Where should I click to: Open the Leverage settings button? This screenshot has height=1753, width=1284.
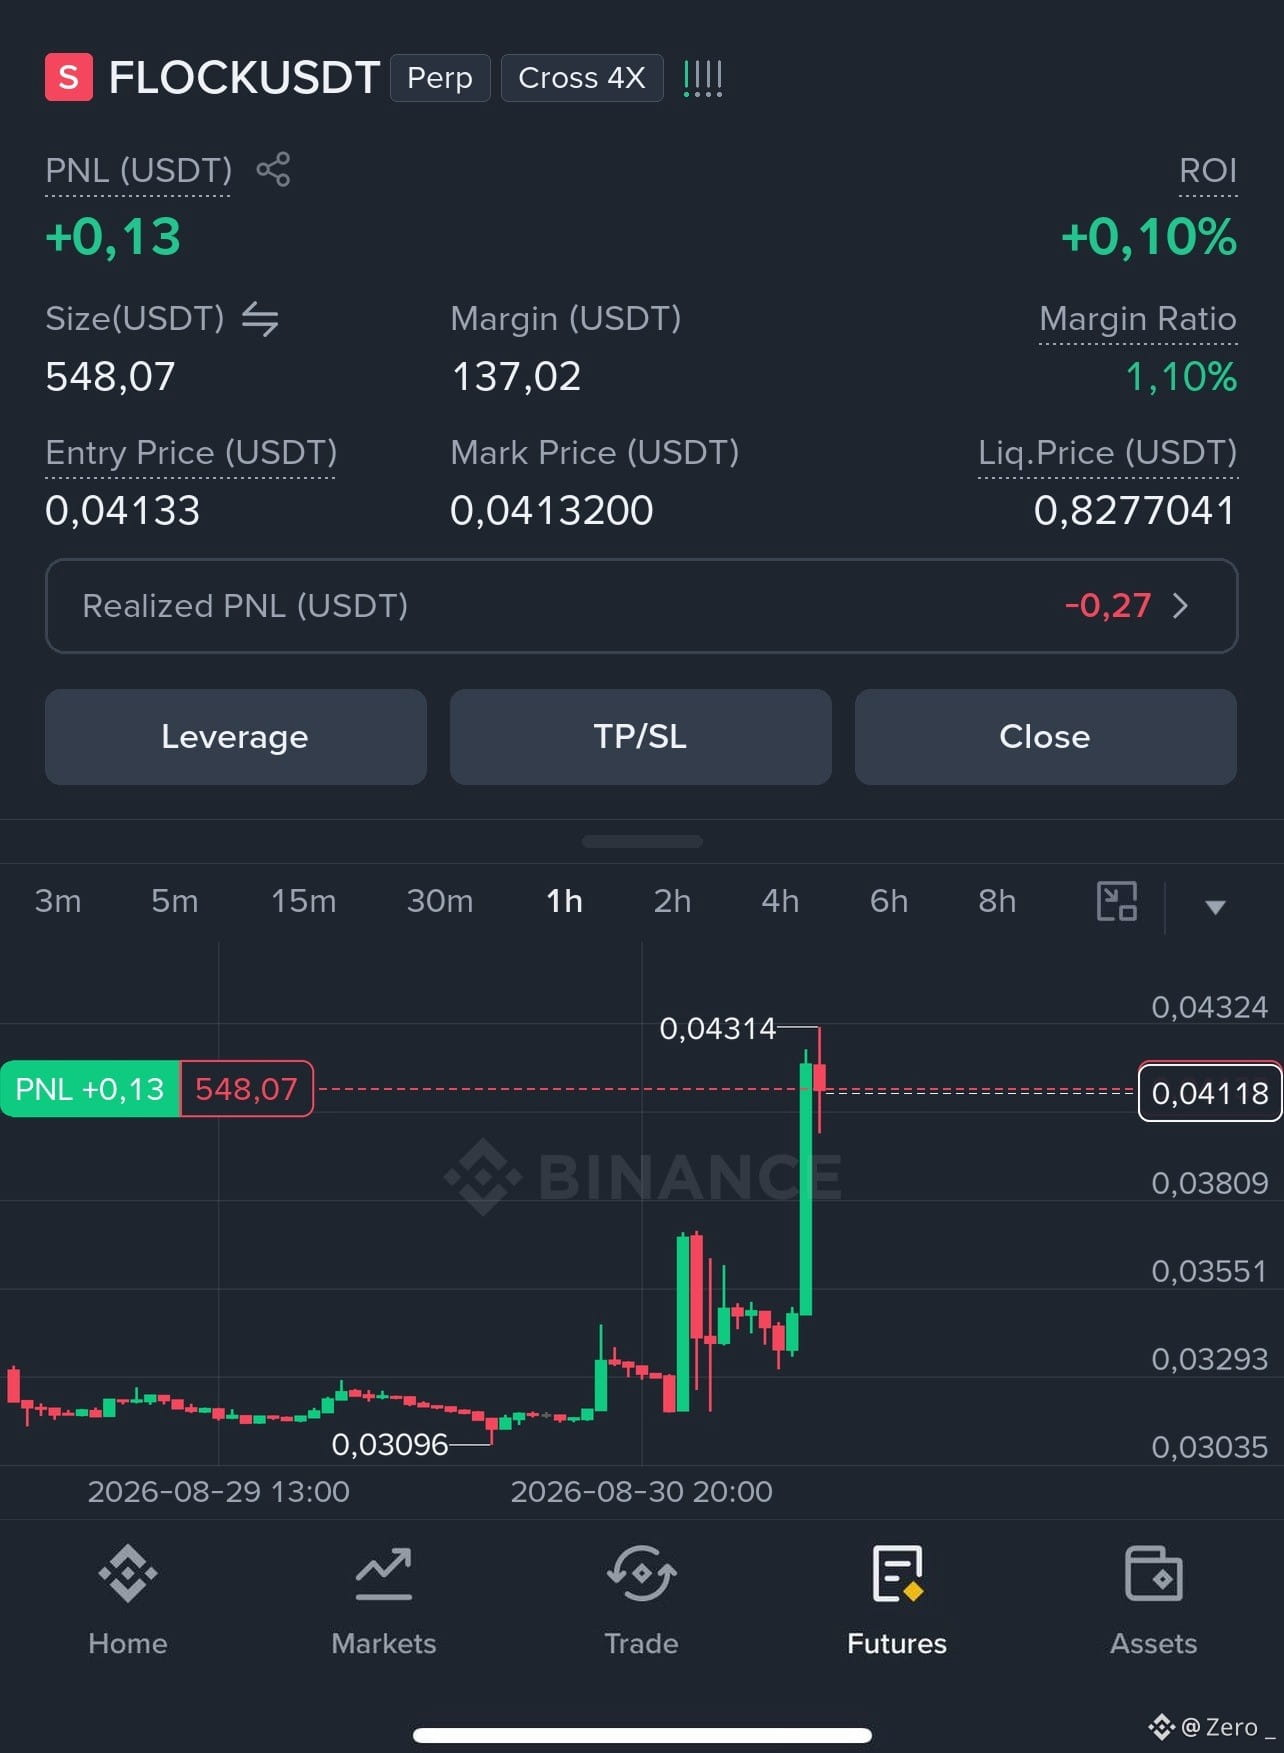tap(236, 737)
